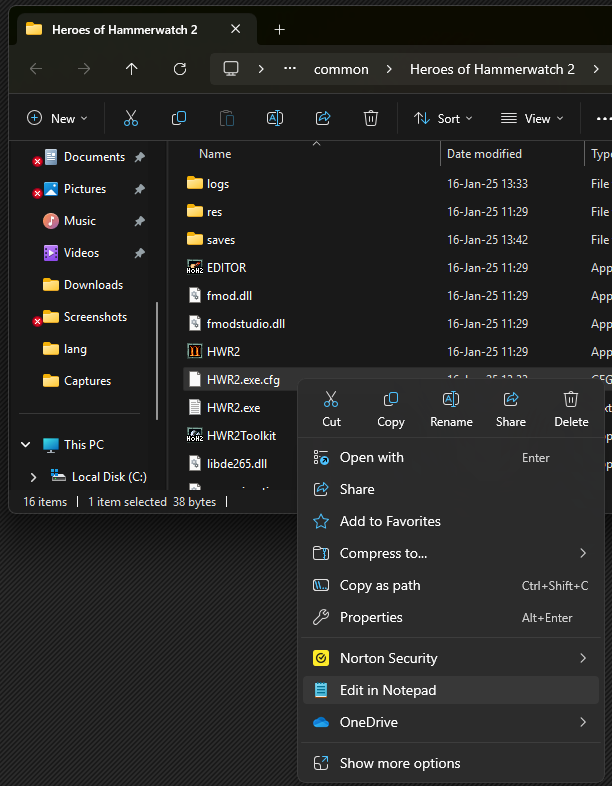Click the common breadcrumb segment

341,69
